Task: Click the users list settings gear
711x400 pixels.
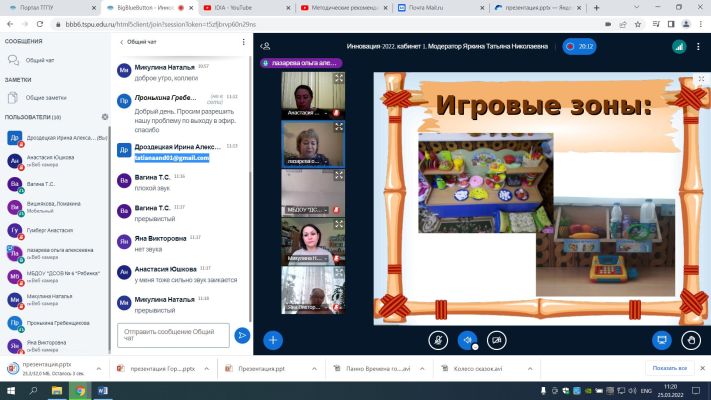Action: coord(105,117)
